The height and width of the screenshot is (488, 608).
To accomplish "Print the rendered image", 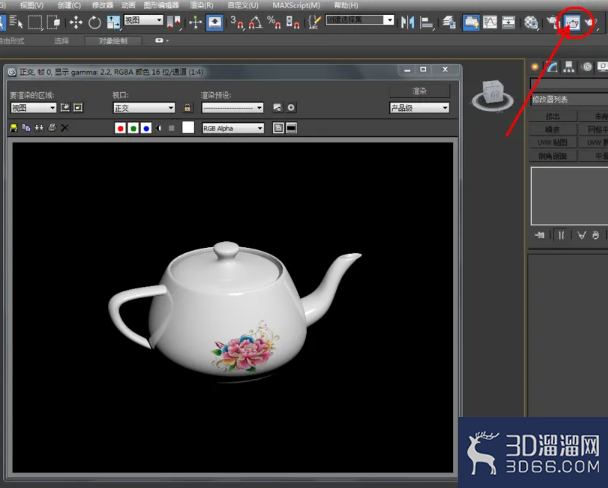I will [x=52, y=128].
